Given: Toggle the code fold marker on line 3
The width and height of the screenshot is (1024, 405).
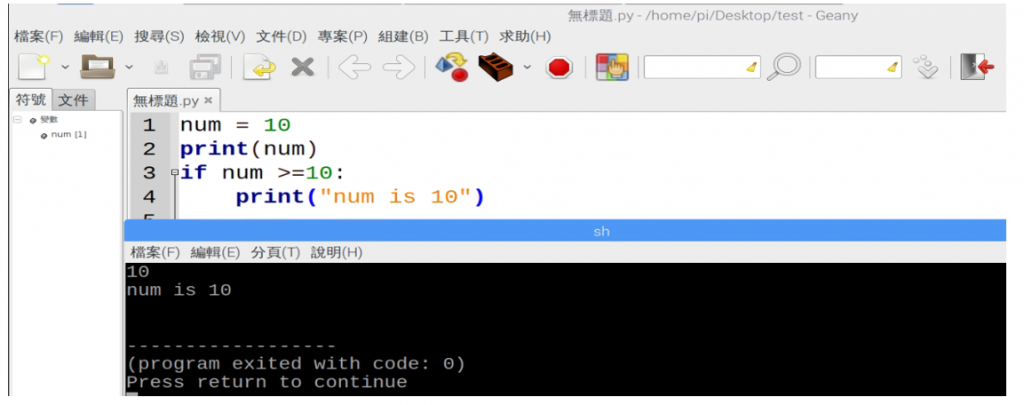Looking at the screenshot, I should [174, 173].
